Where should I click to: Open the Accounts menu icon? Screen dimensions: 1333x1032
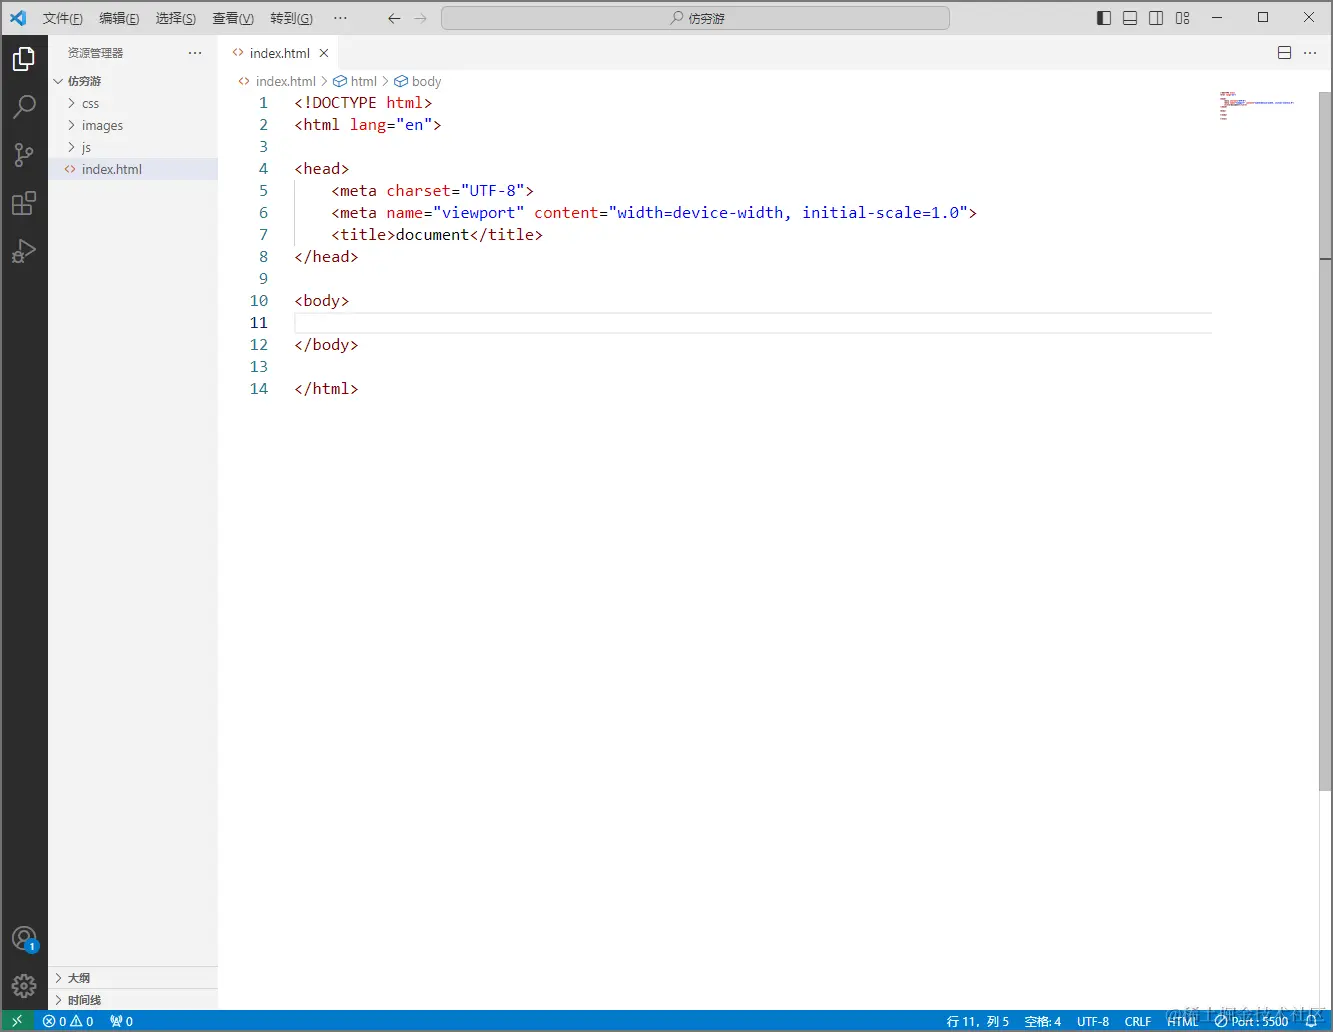point(24,939)
